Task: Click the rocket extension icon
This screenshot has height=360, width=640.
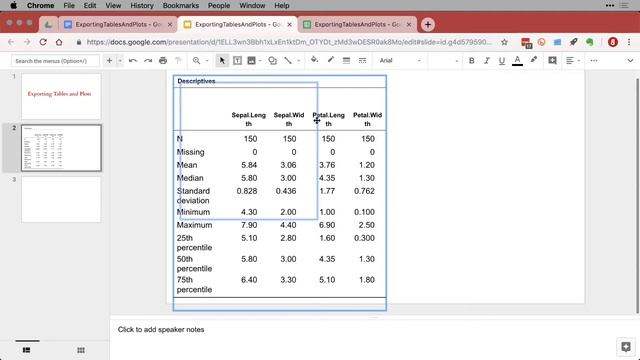Action: tap(573, 42)
